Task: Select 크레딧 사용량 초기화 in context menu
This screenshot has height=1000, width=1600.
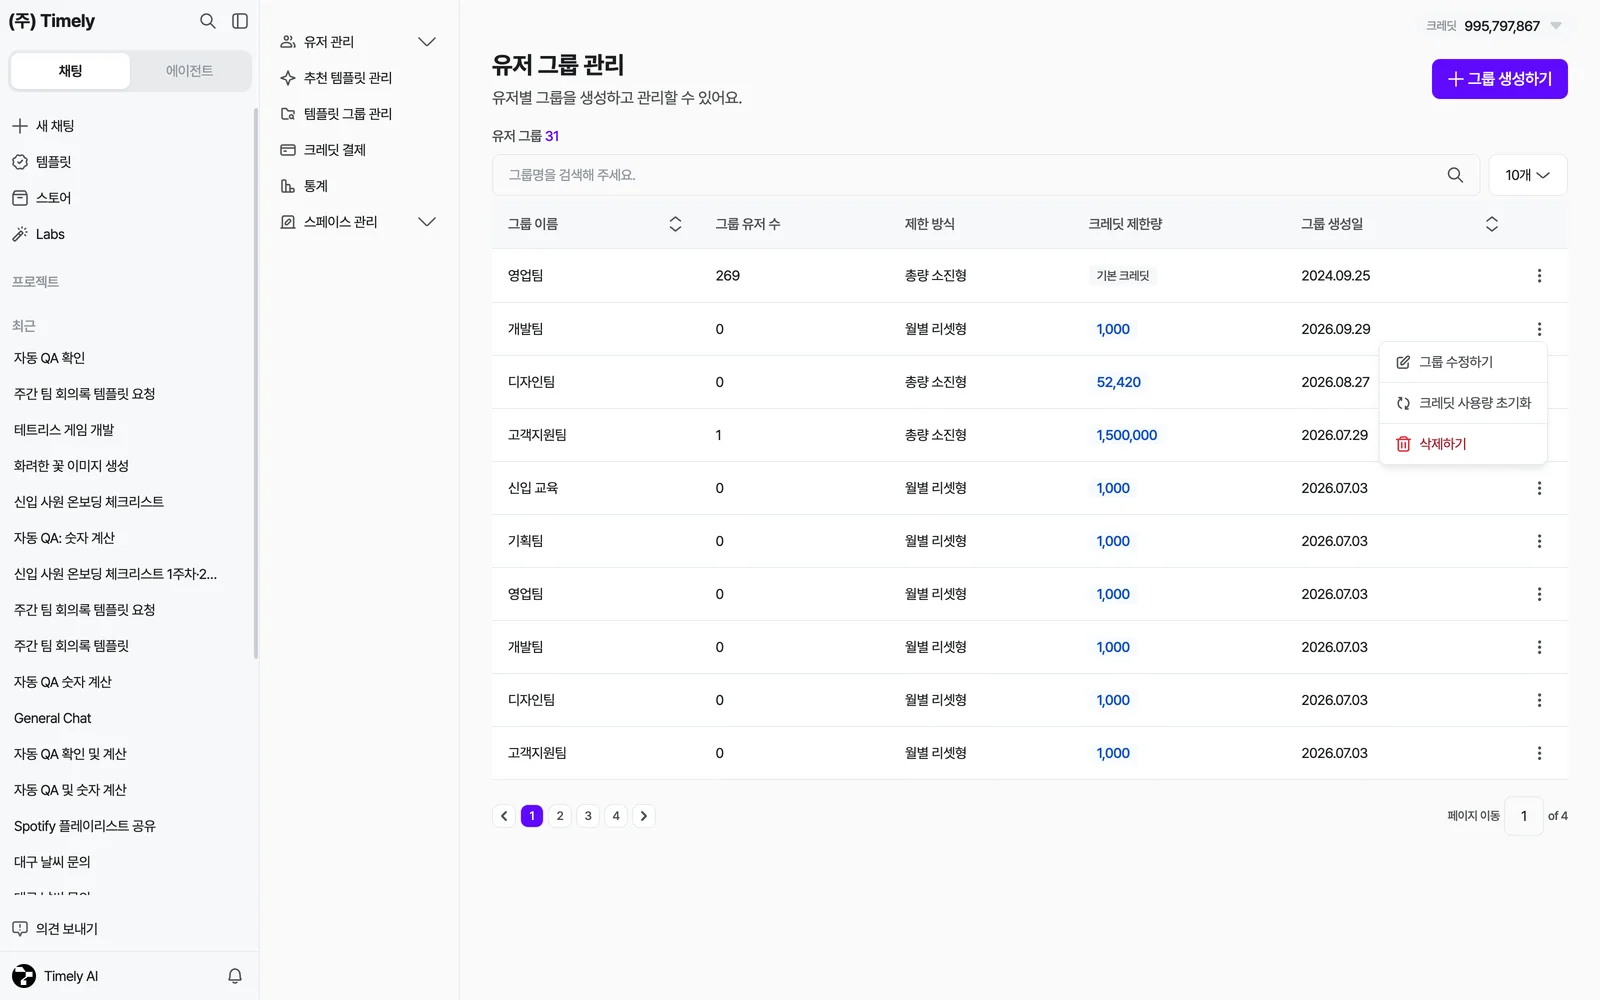Action: (1463, 403)
